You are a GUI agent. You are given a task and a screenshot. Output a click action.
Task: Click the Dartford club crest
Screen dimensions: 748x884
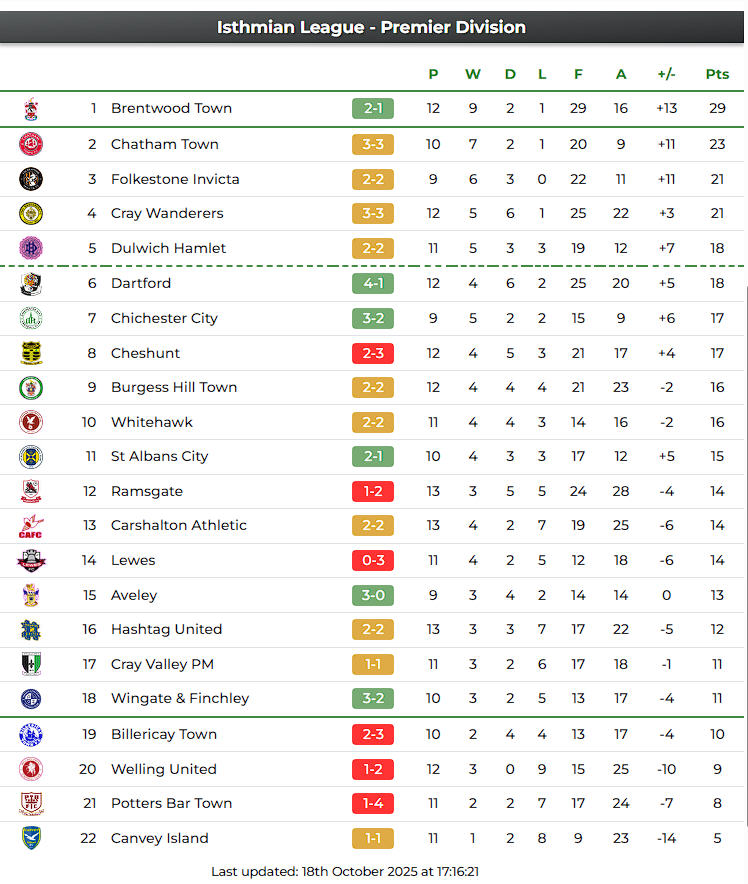click(x=31, y=283)
